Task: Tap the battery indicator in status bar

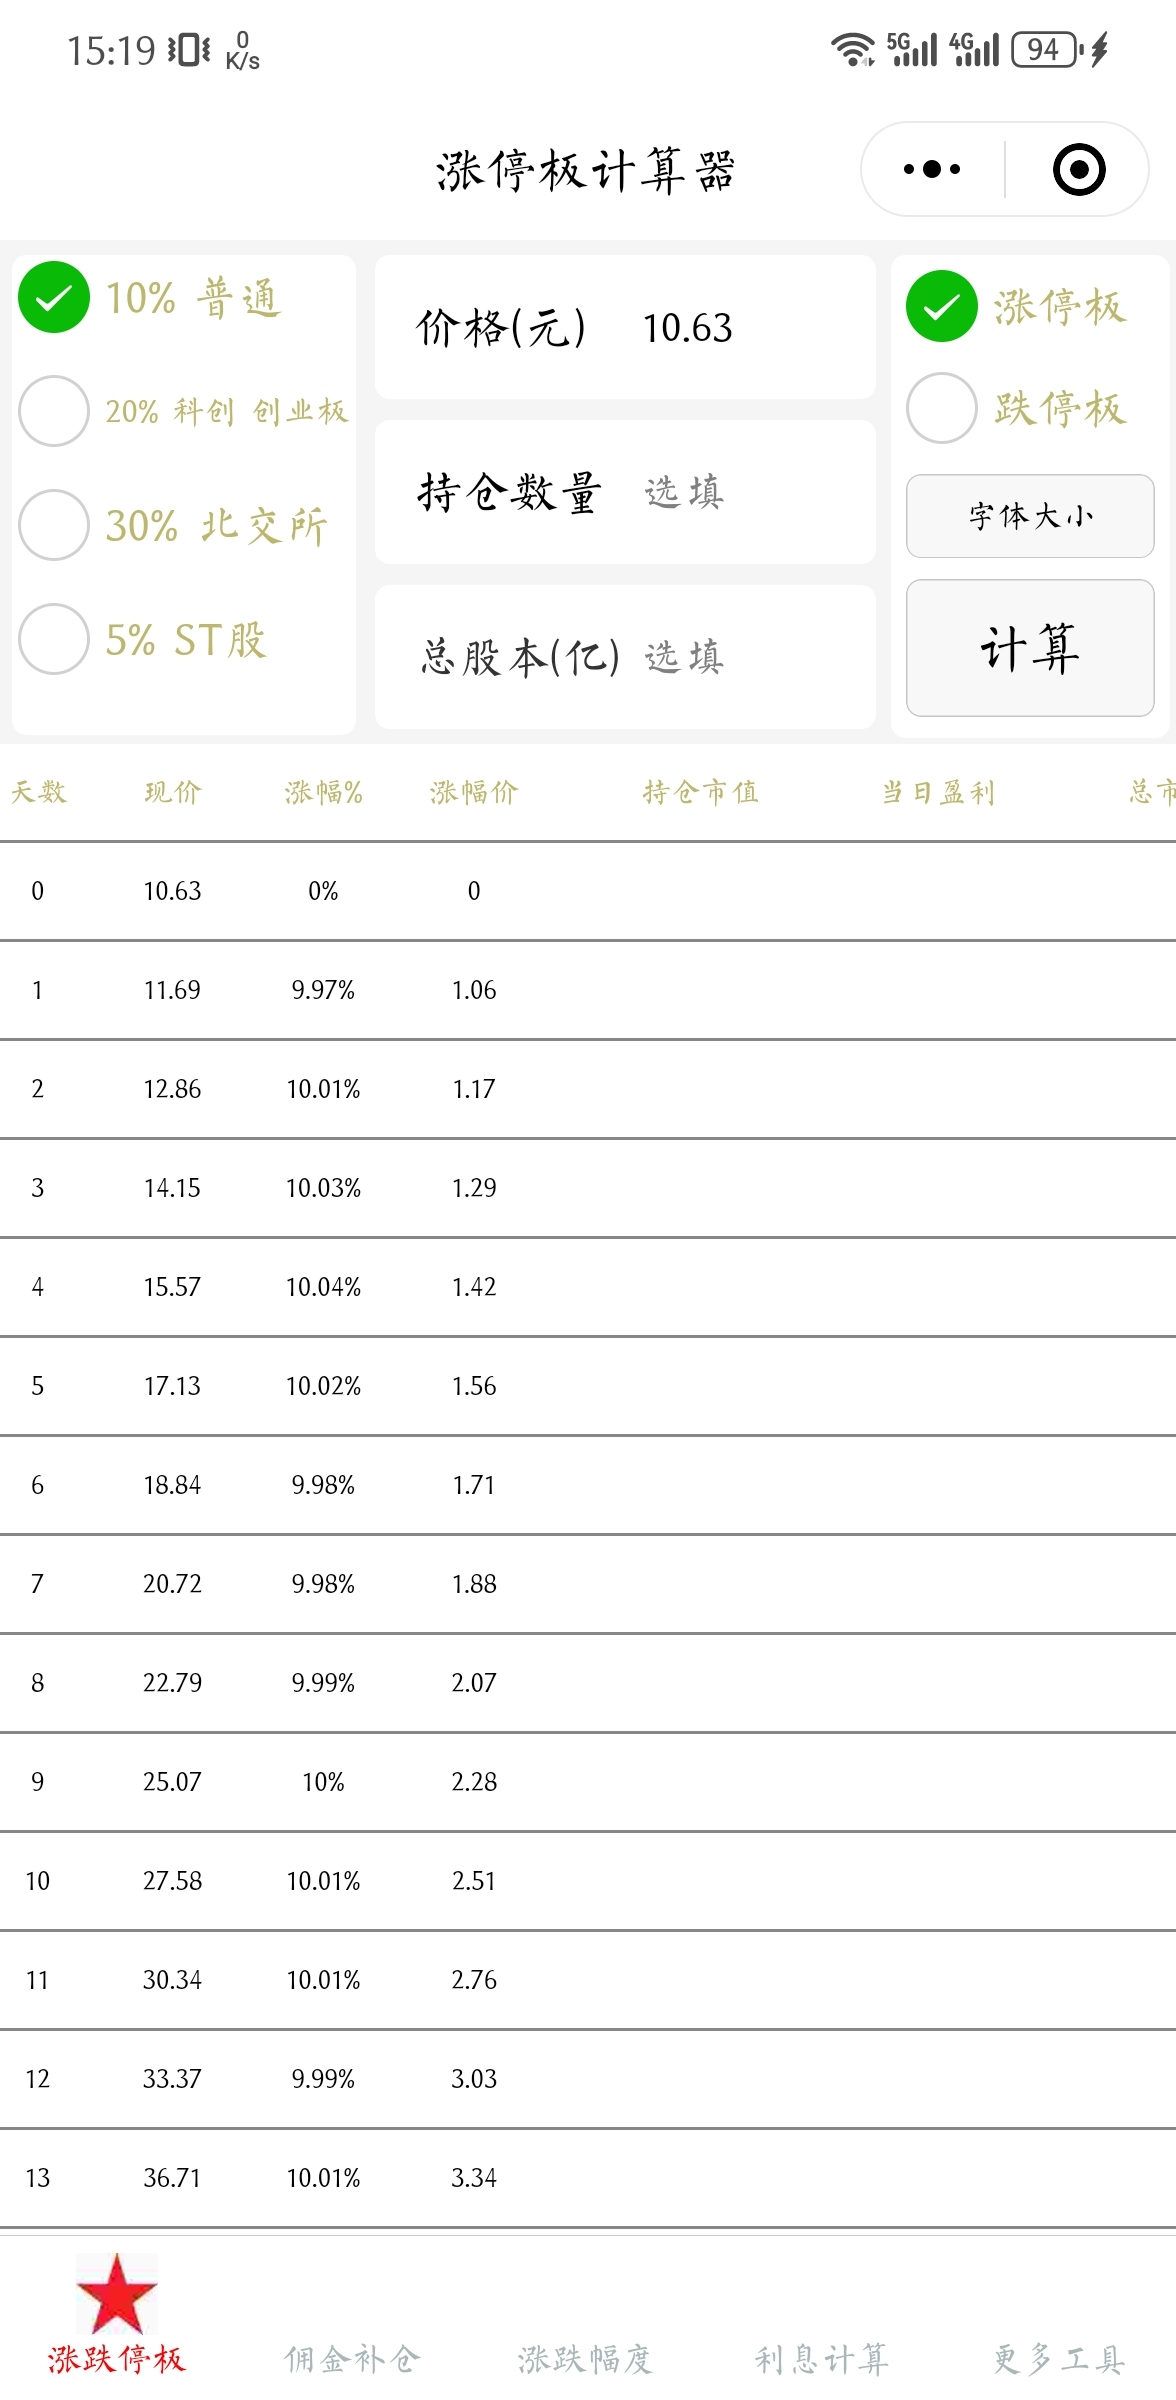Action: point(1045,49)
